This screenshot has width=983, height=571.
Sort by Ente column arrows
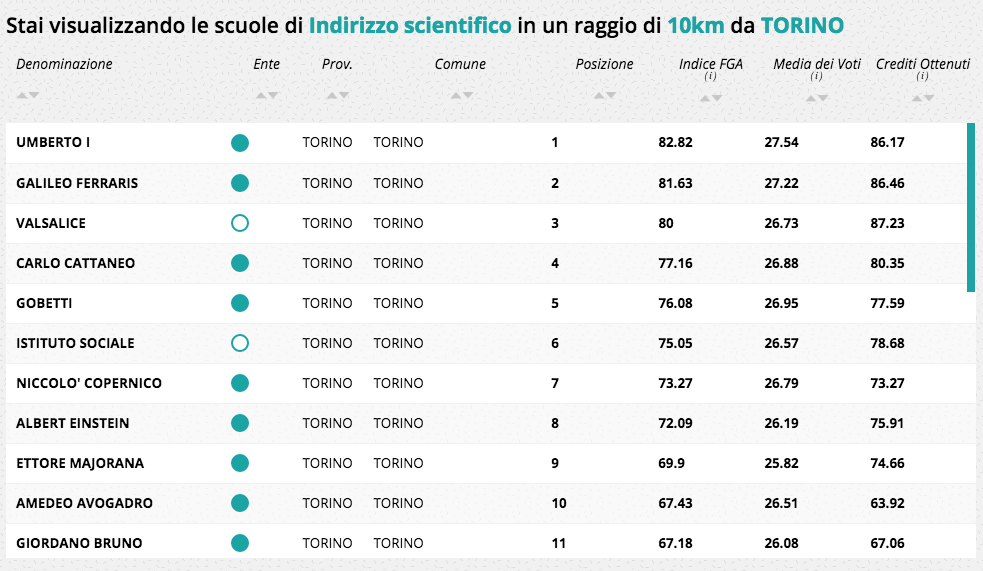pyautogui.click(x=267, y=96)
